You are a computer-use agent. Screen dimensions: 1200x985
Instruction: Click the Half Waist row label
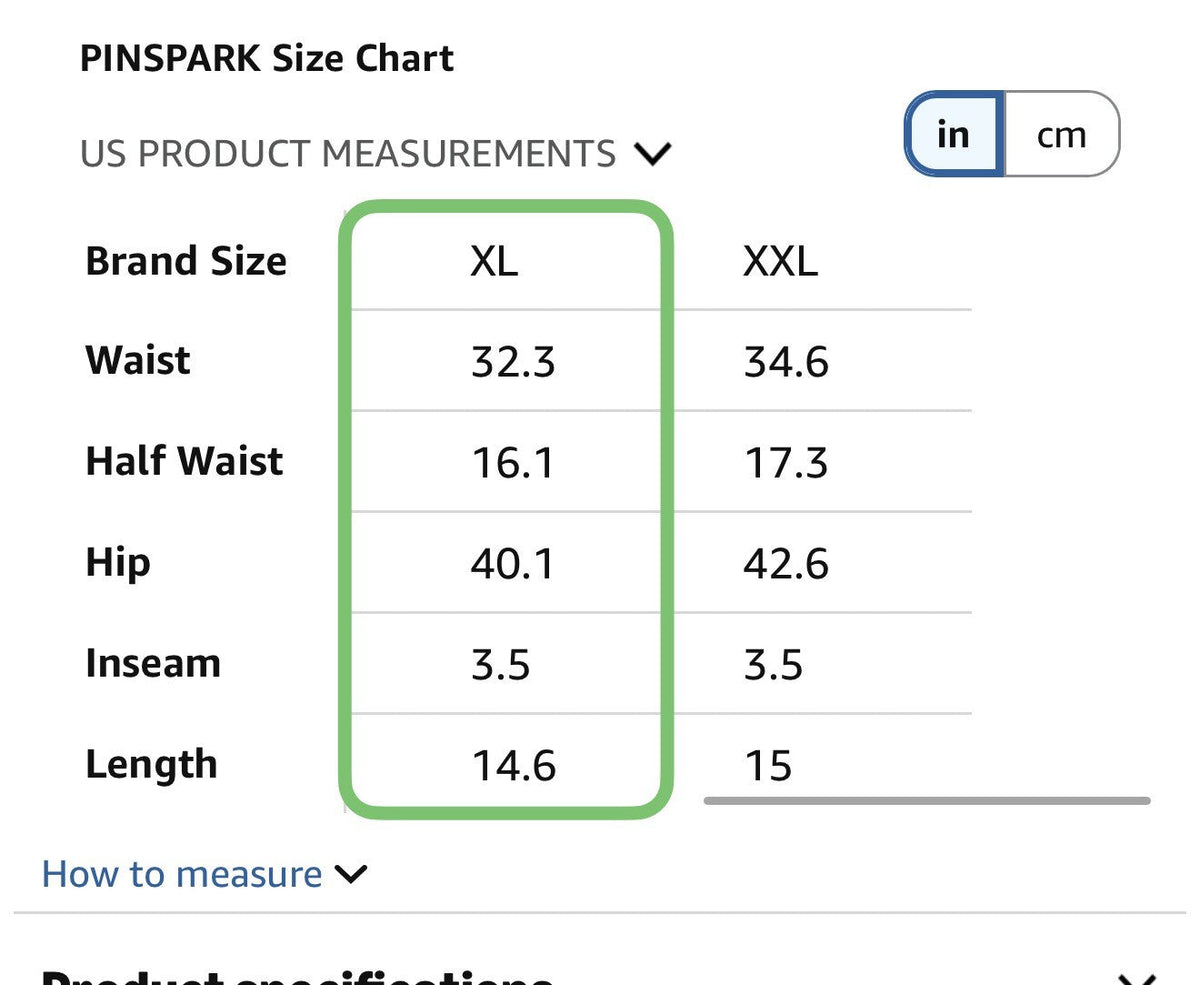tap(184, 461)
